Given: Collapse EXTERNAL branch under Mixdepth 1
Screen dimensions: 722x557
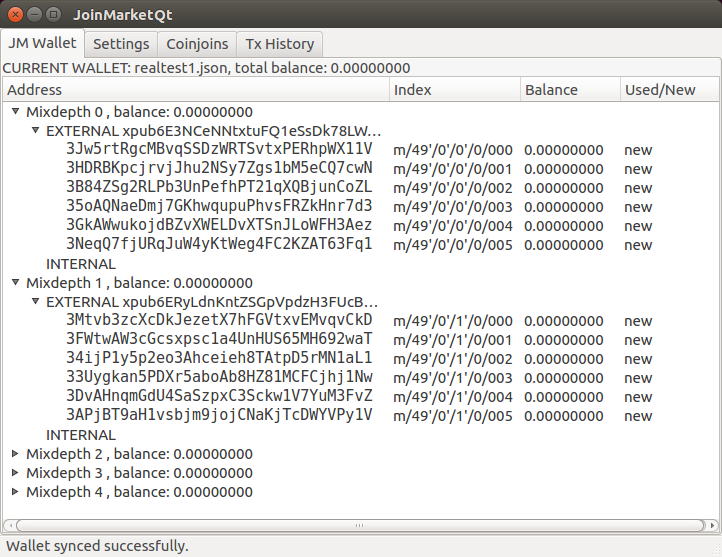Looking at the screenshot, I should (x=36, y=302).
